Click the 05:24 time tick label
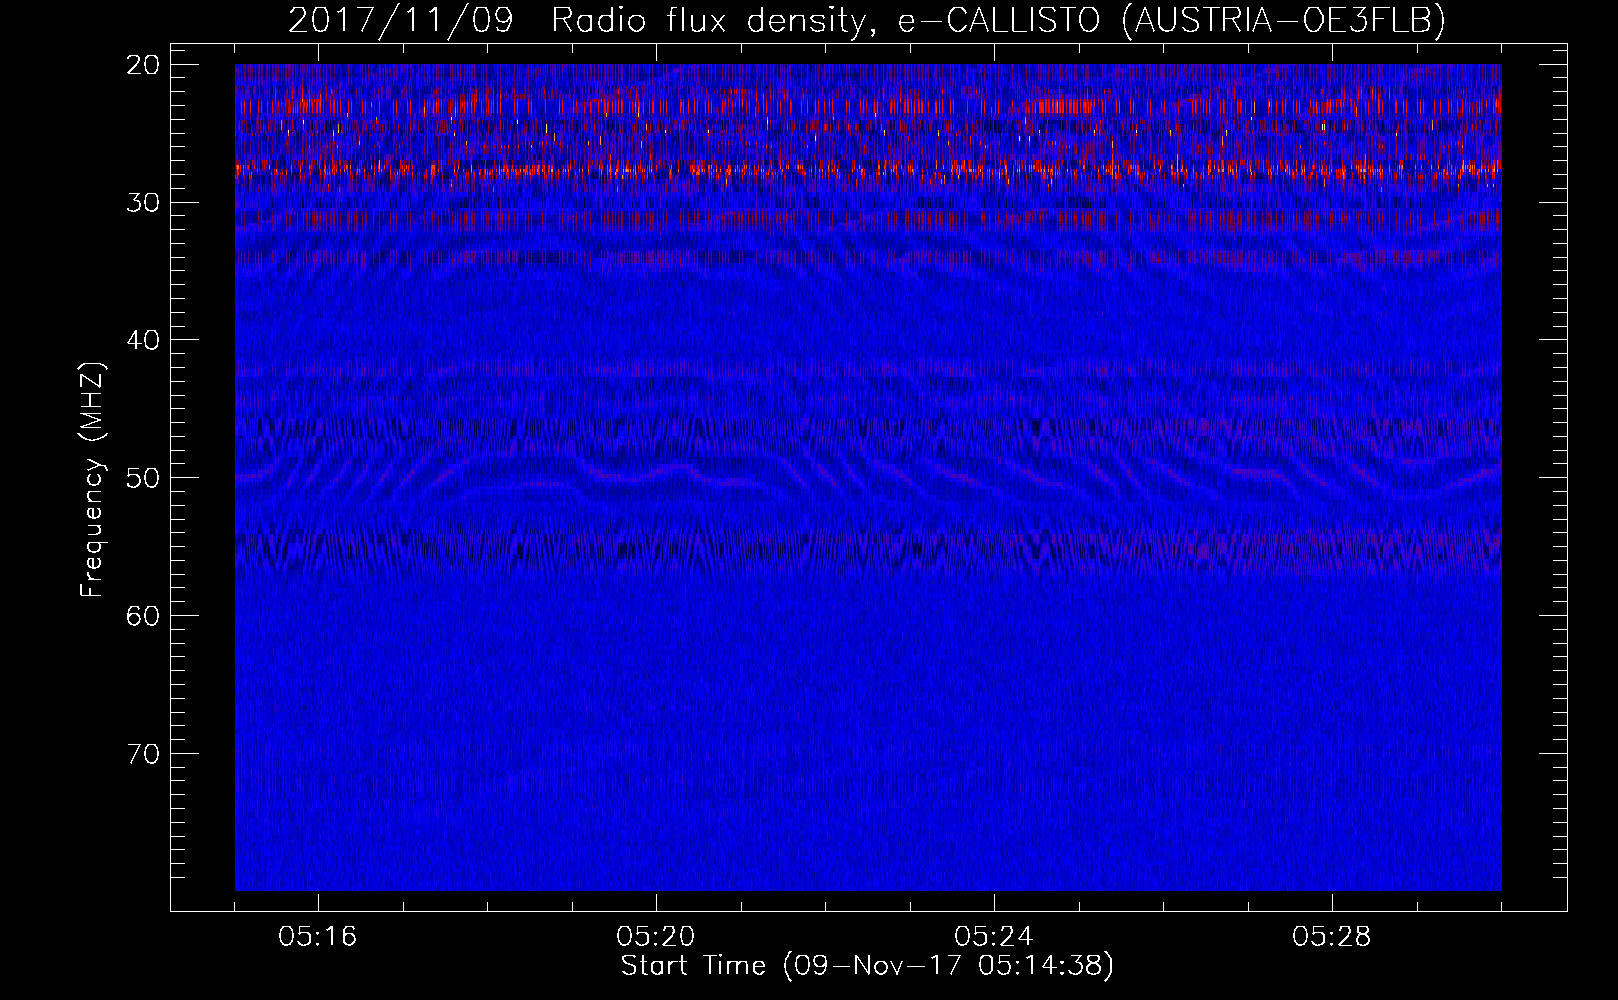 tap(994, 937)
